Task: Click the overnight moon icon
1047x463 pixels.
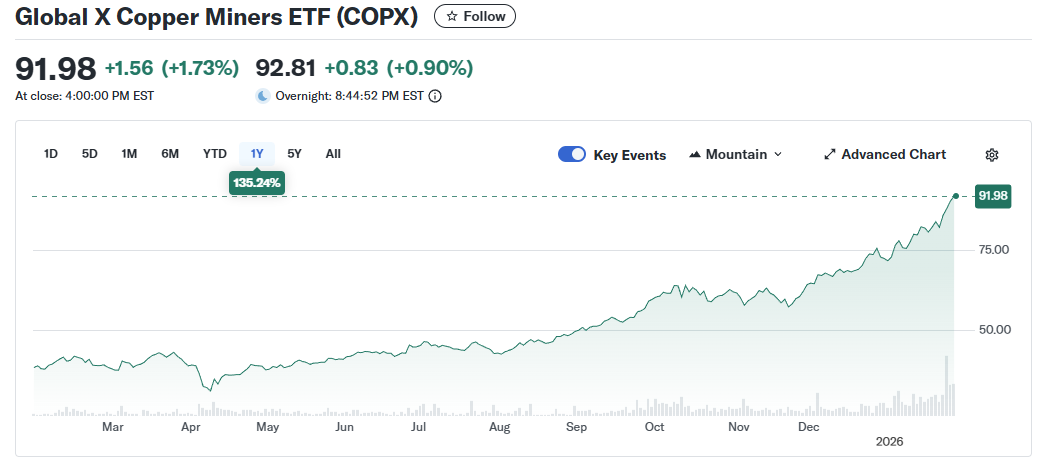Action: [x=263, y=96]
